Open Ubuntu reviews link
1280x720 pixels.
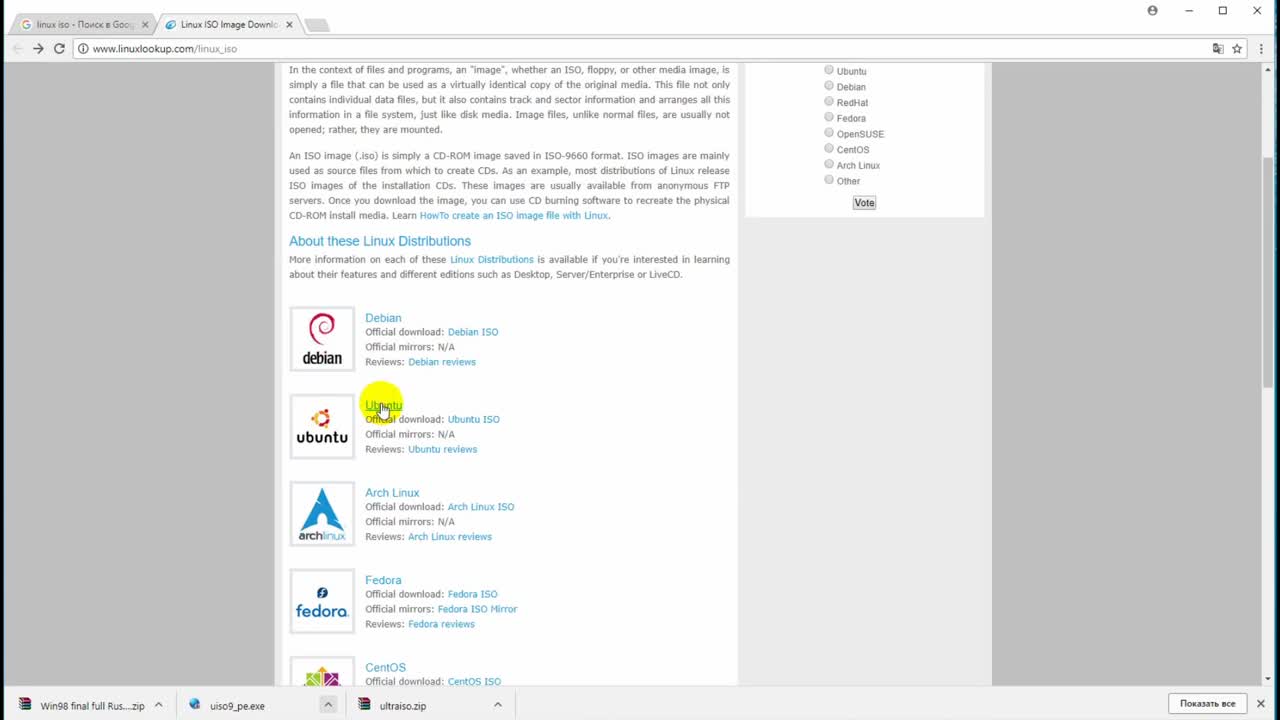(443, 449)
